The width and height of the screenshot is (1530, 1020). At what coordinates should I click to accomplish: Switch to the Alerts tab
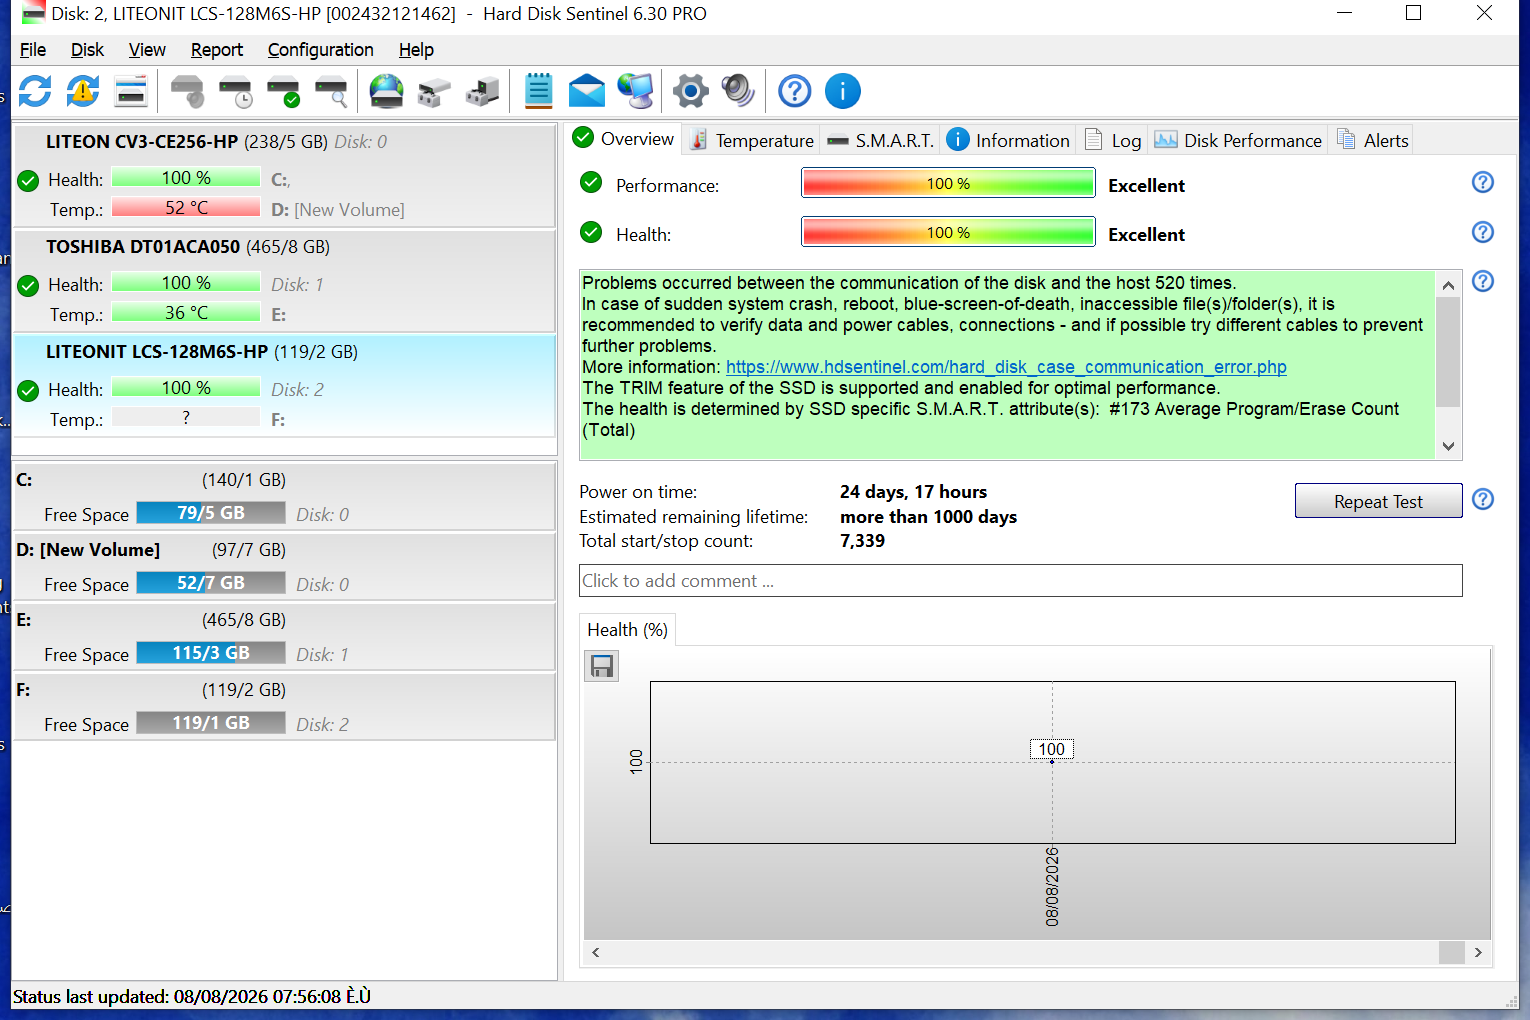(x=1372, y=140)
